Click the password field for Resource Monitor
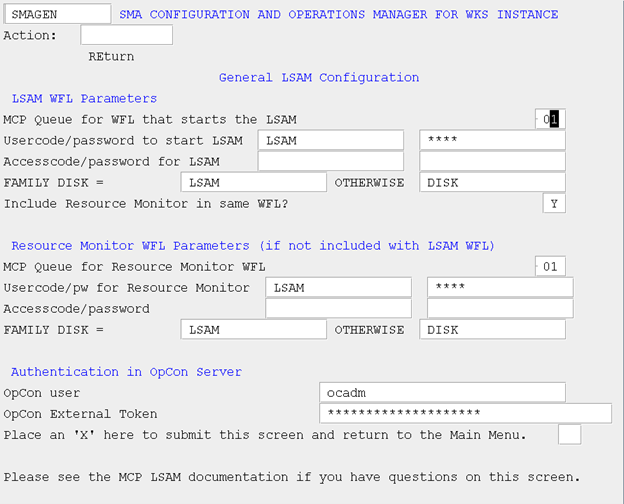 [500, 287]
